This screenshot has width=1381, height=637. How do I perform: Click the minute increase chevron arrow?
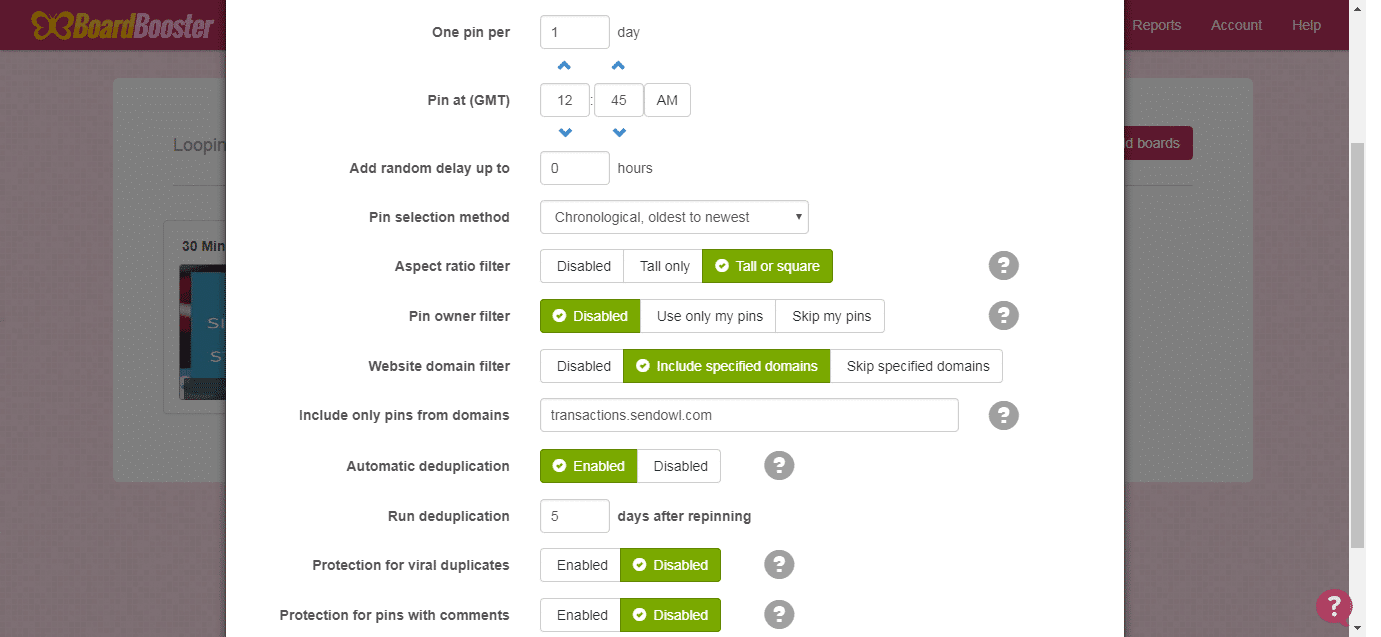[x=618, y=66]
